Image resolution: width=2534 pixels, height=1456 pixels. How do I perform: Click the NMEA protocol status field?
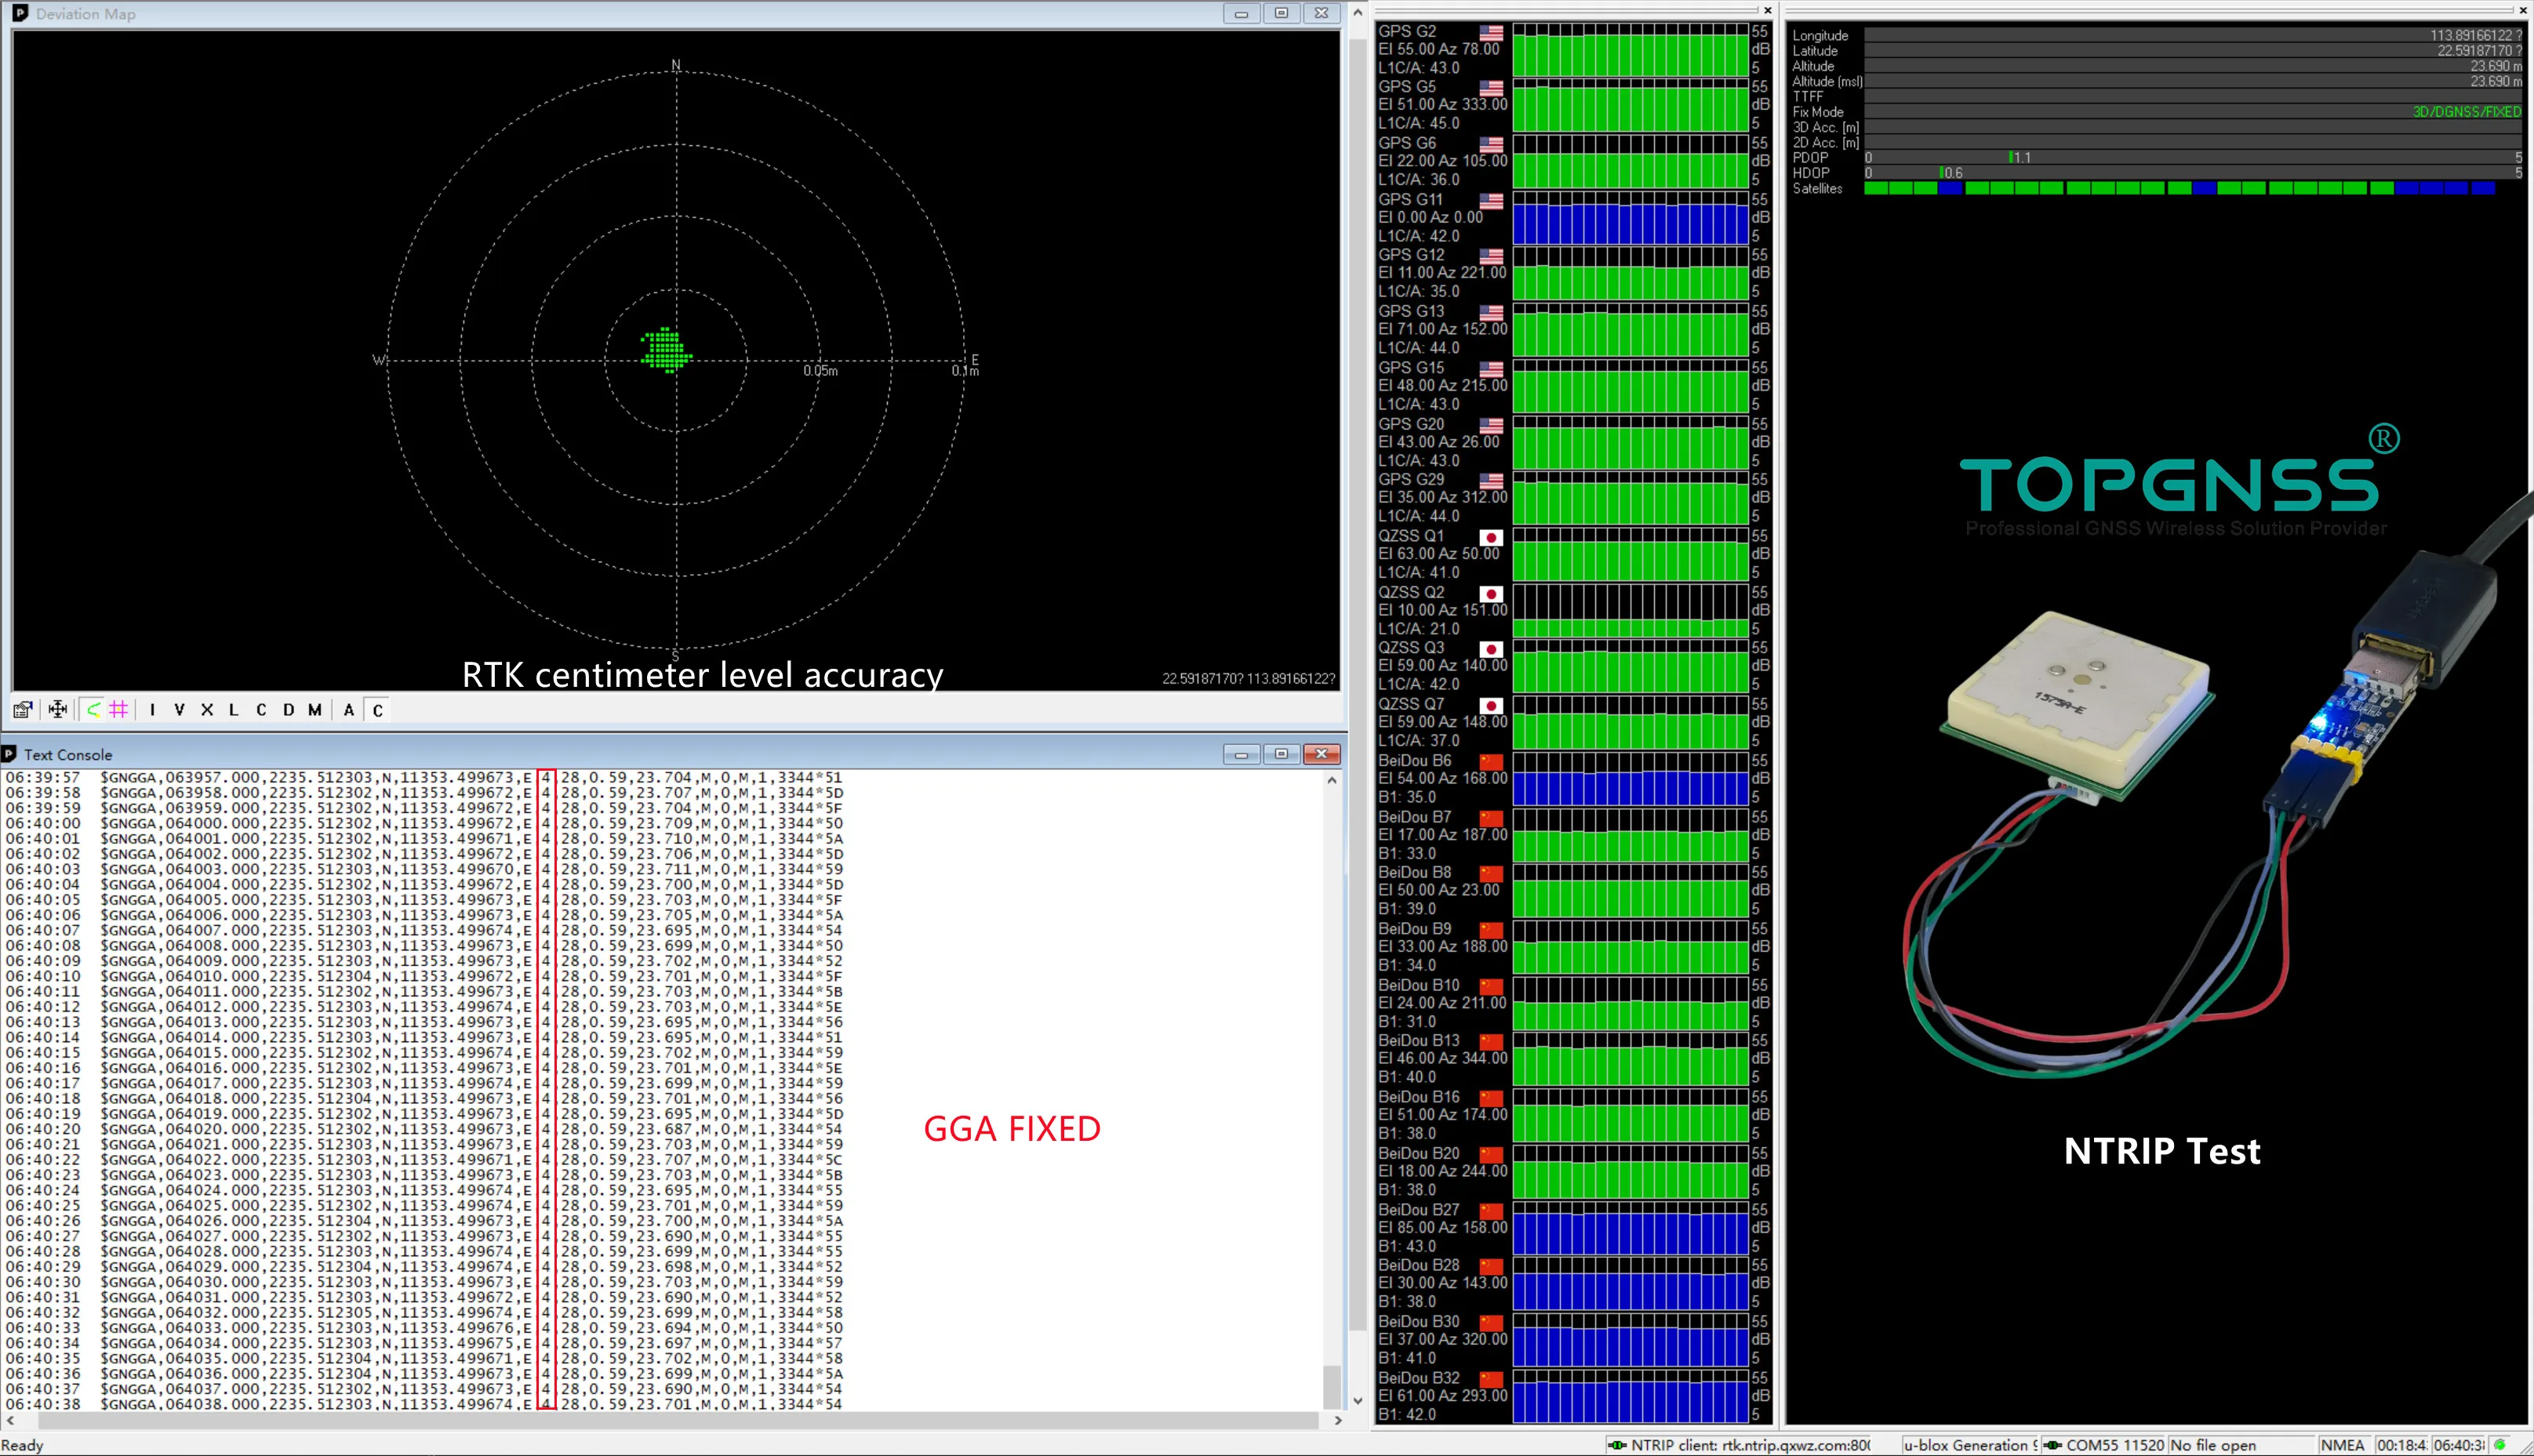(2343, 1445)
